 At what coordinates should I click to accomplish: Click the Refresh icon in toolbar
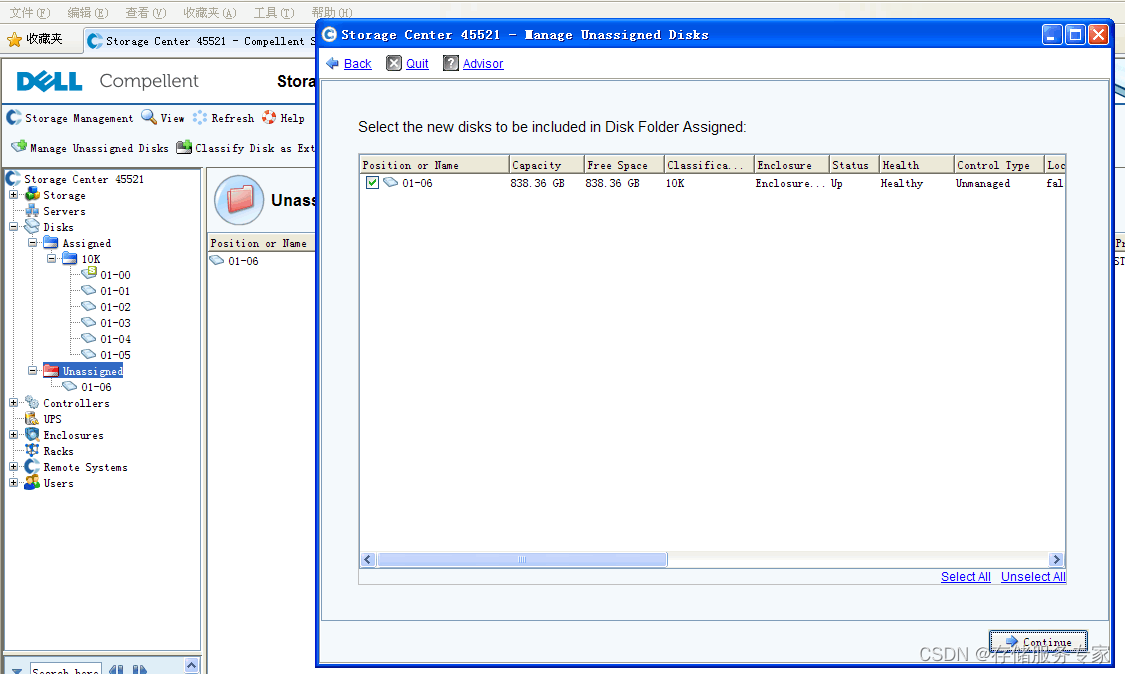(x=199, y=117)
